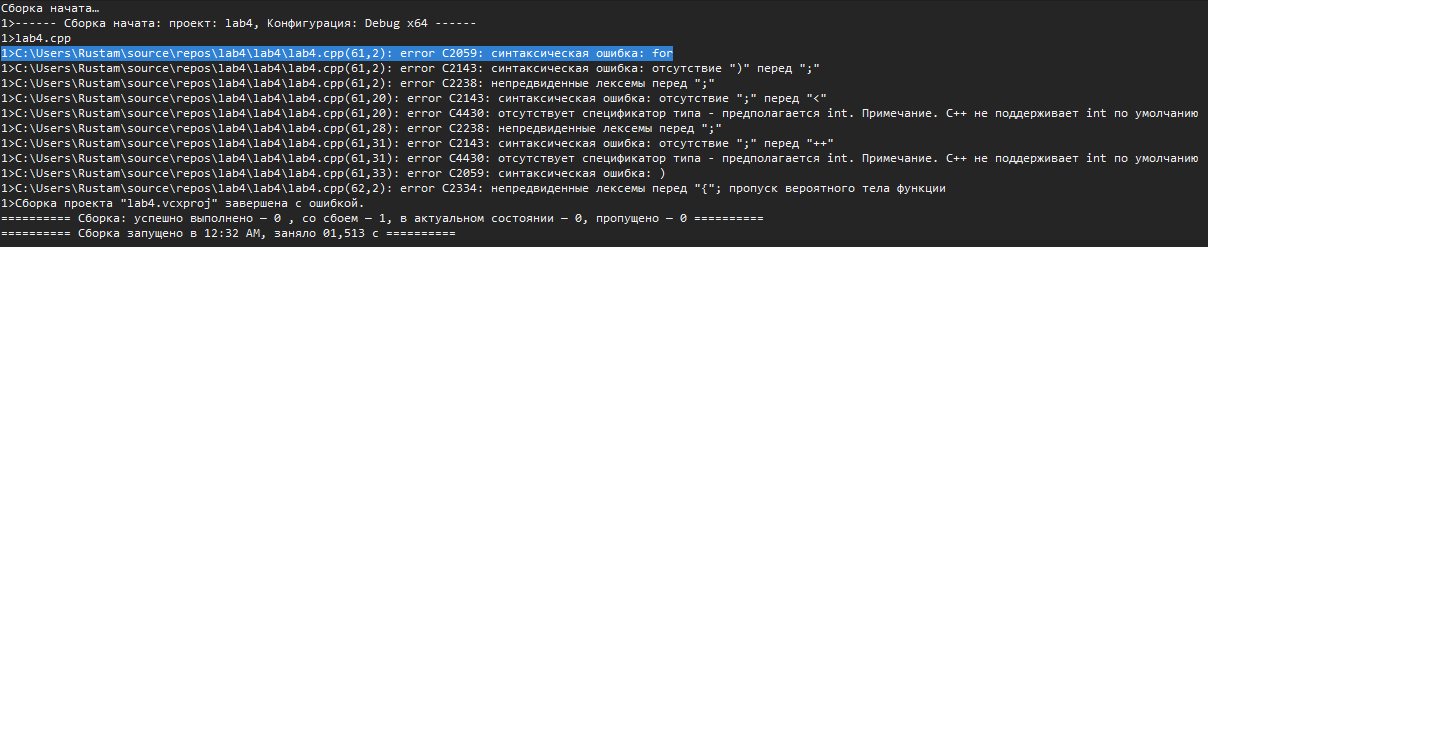Select error C2143 missing ";" before "<"
Screen dimensions: 1441x746
[x=414, y=98]
